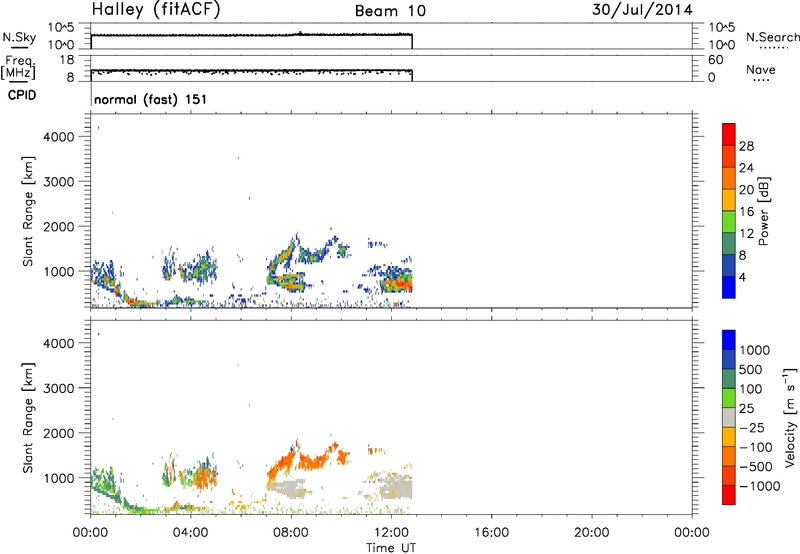This screenshot has height=554, width=800.
Task: Click the "-1000" label on Velocity colorbar
Action: (759, 486)
